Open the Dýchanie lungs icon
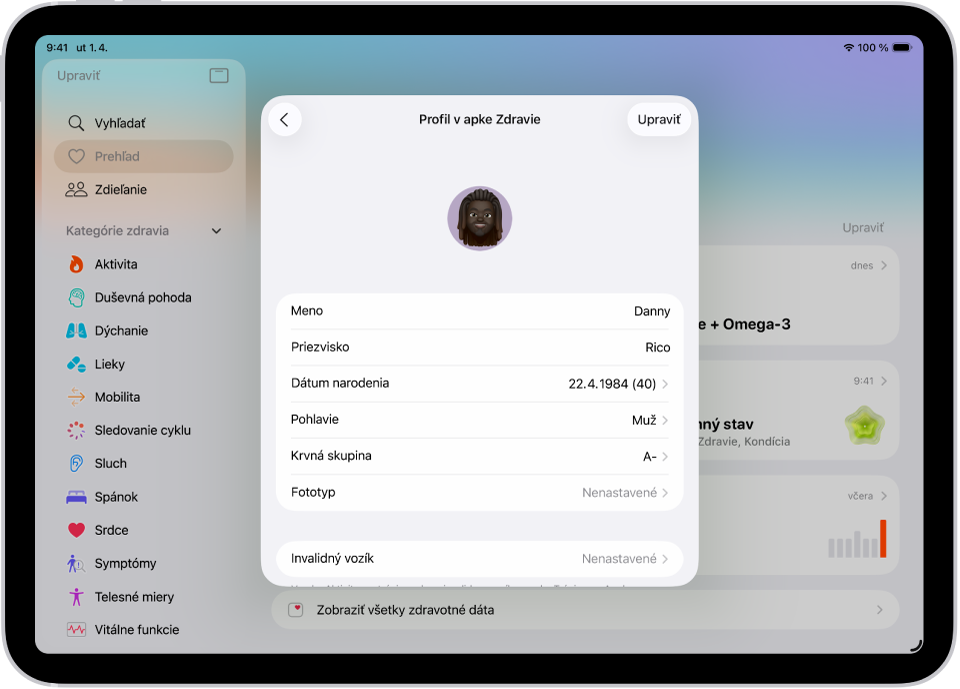This screenshot has width=960, height=689. (x=76, y=331)
